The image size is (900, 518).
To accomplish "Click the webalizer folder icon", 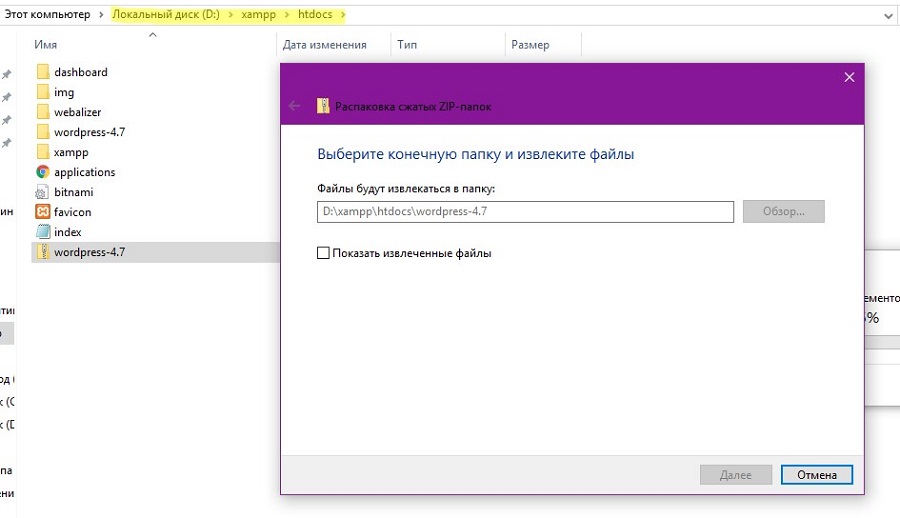I will [42, 112].
